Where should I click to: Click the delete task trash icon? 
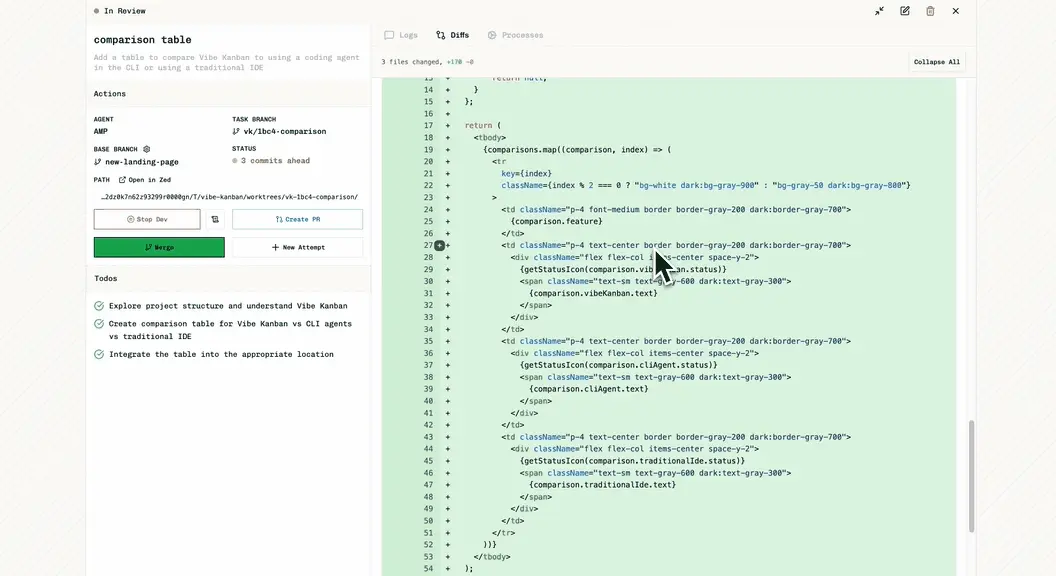pyautogui.click(x=930, y=11)
